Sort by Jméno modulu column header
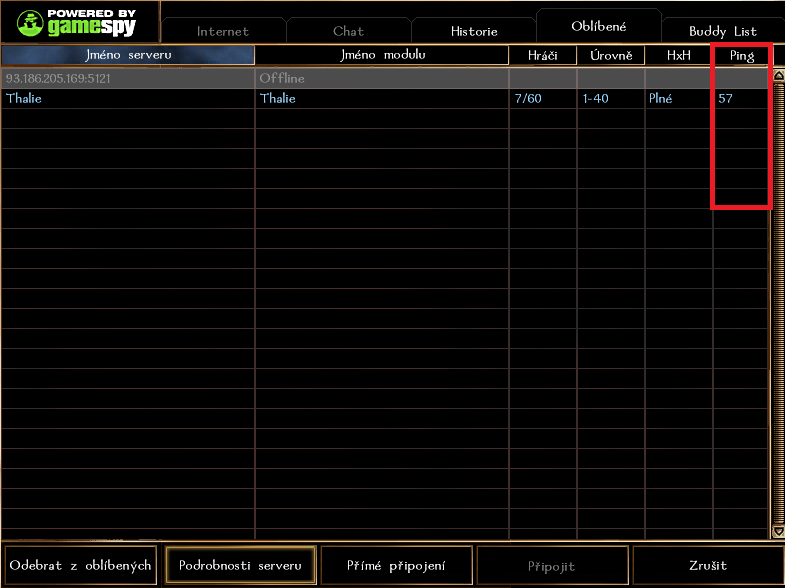This screenshot has width=785, height=588. (382, 55)
